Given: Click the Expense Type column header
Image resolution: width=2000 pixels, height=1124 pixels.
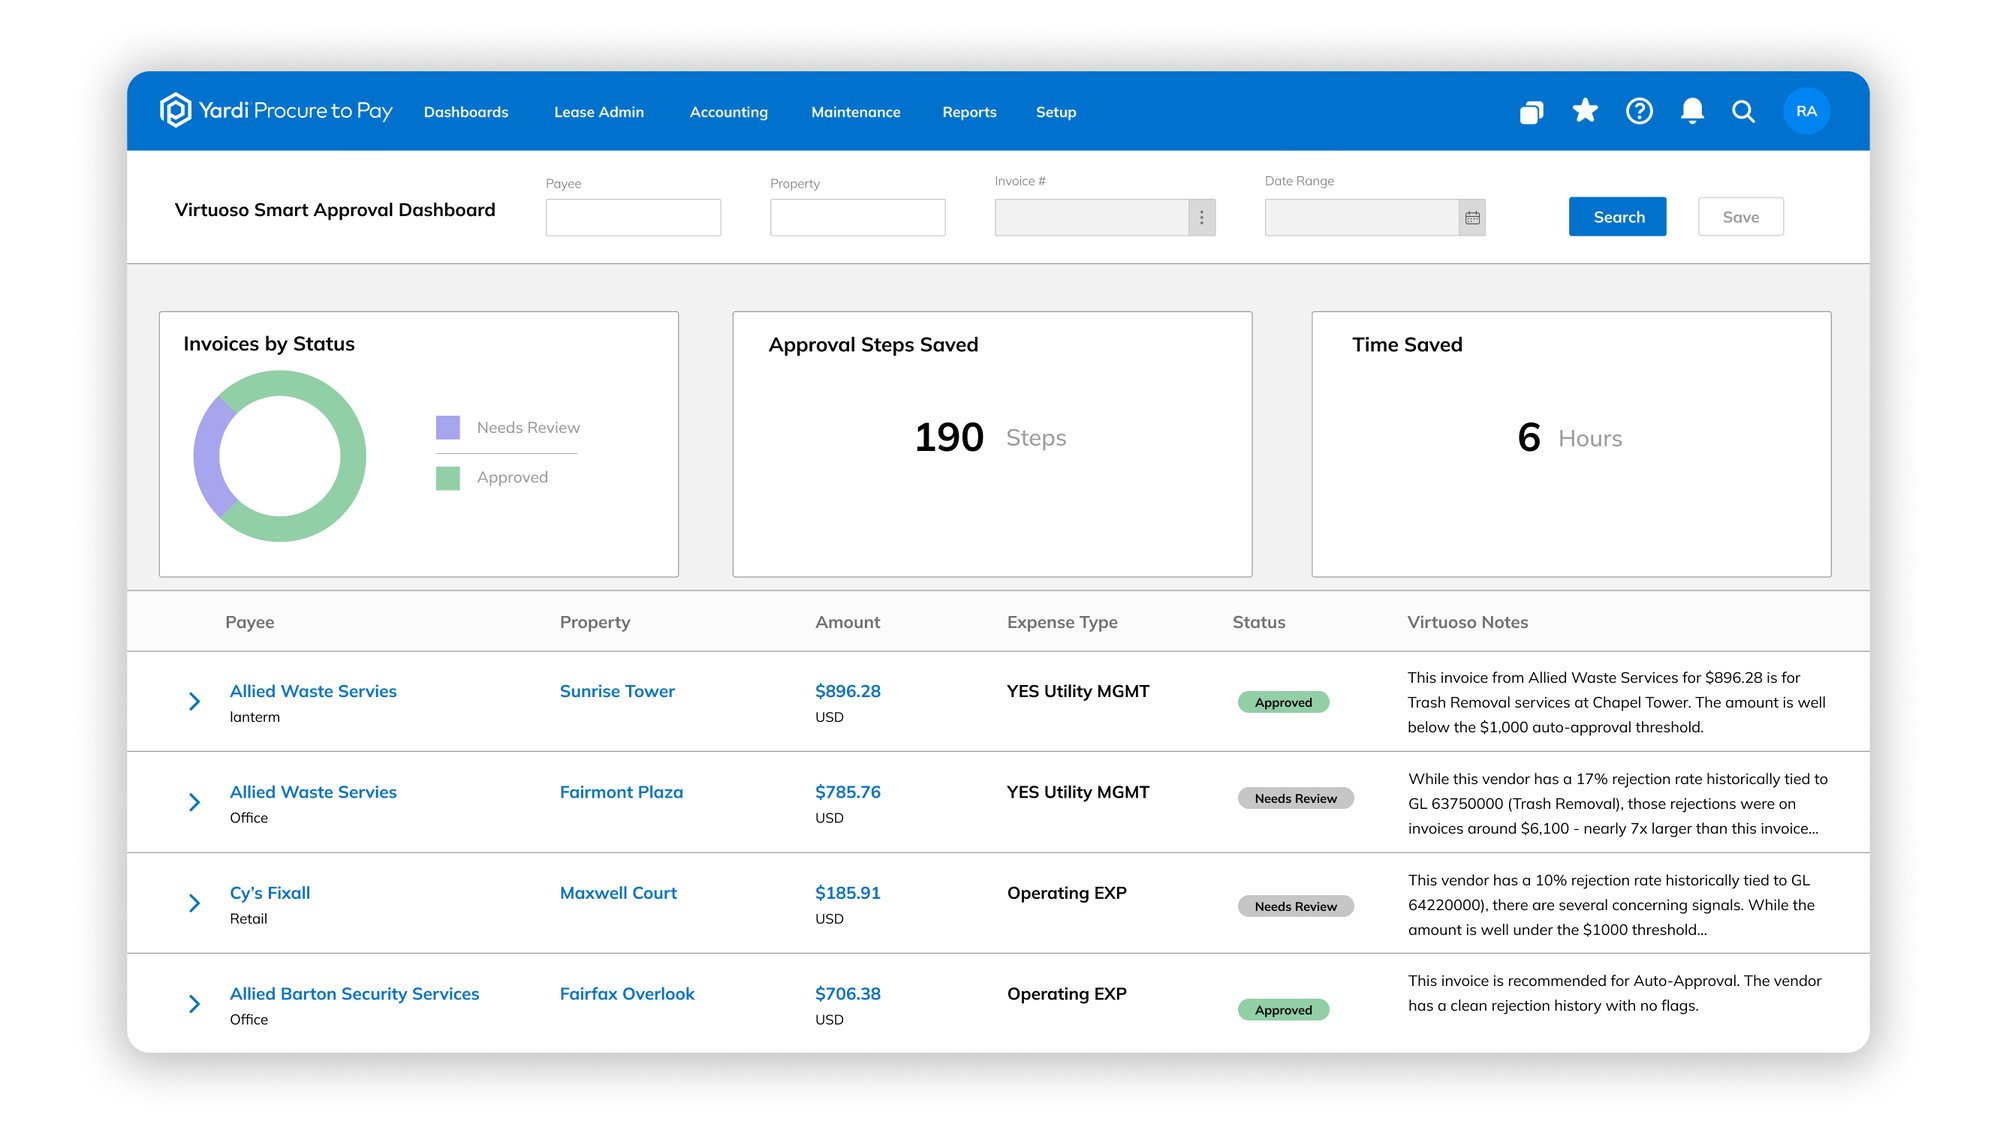Looking at the screenshot, I should coord(1062,622).
